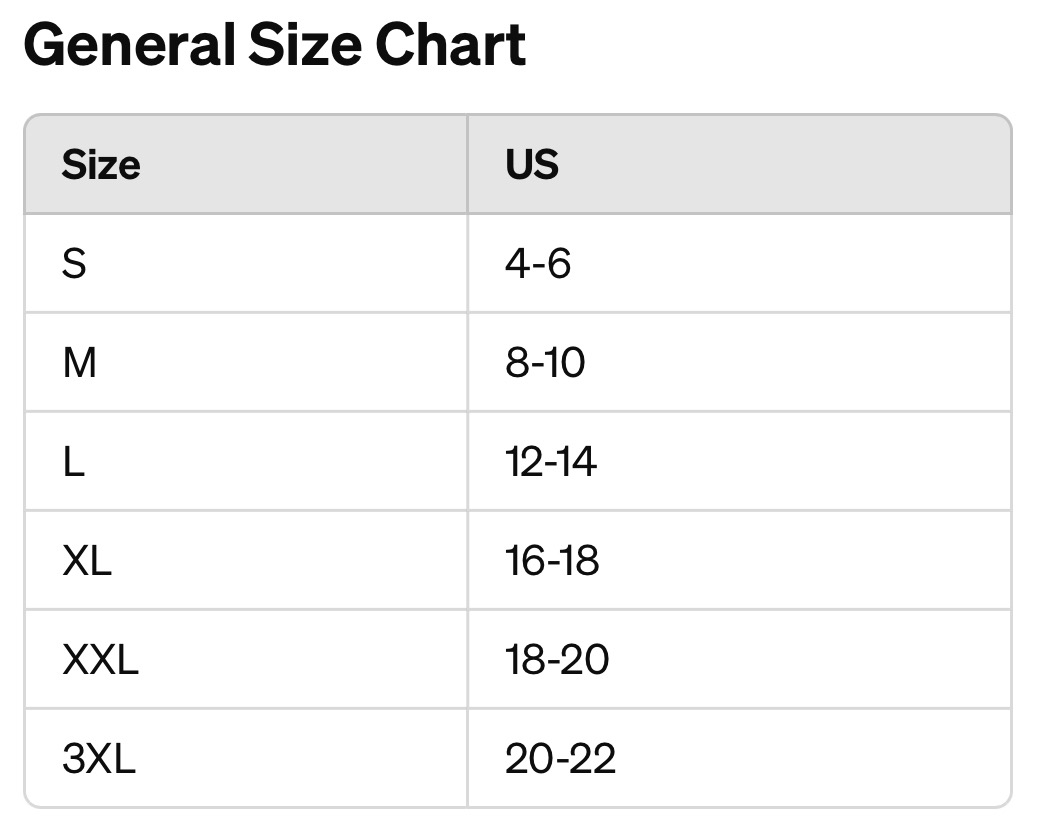Click the 18-20 US size value
Screen dimensions: 1049x831
(x=557, y=660)
